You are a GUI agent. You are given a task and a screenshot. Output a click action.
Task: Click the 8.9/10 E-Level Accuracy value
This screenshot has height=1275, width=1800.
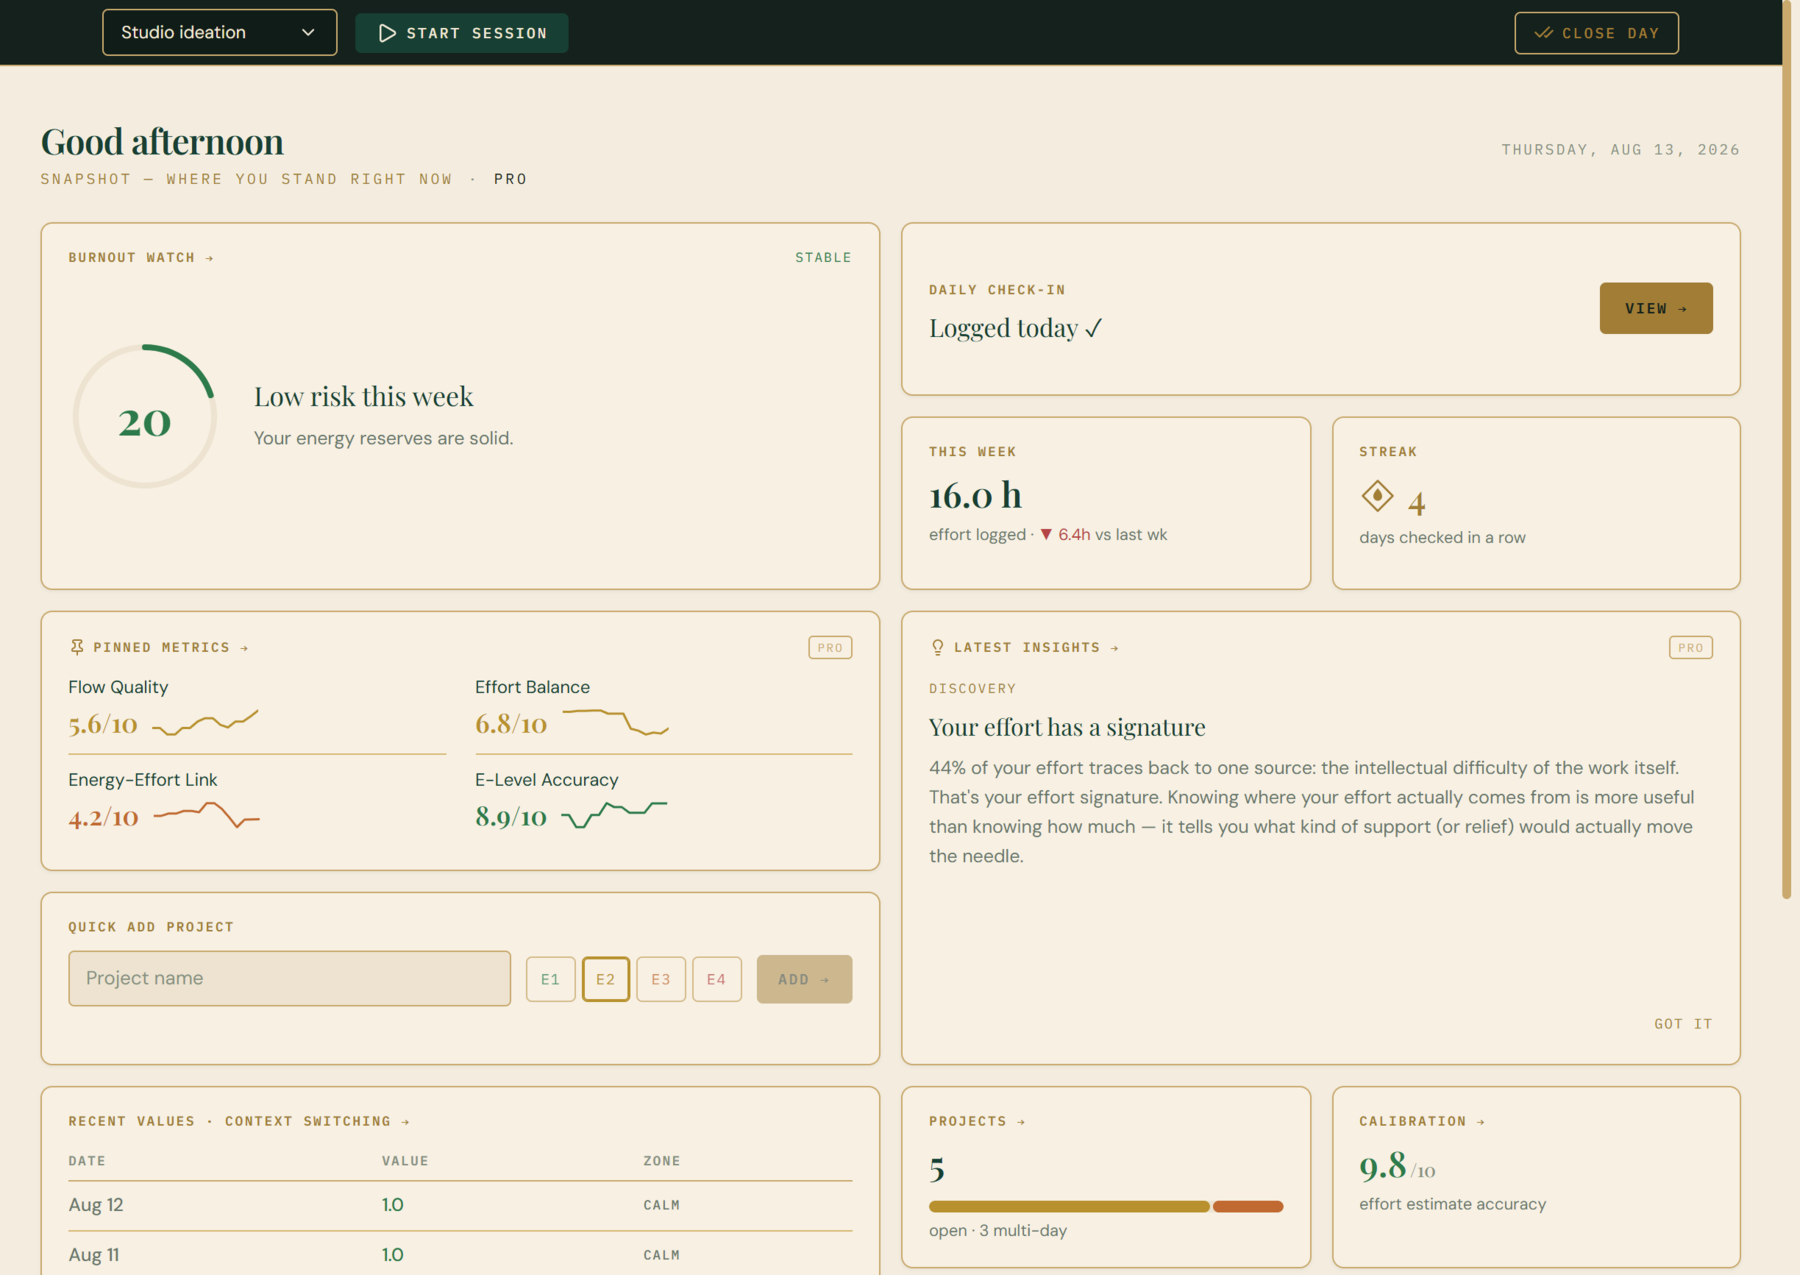tap(511, 817)
